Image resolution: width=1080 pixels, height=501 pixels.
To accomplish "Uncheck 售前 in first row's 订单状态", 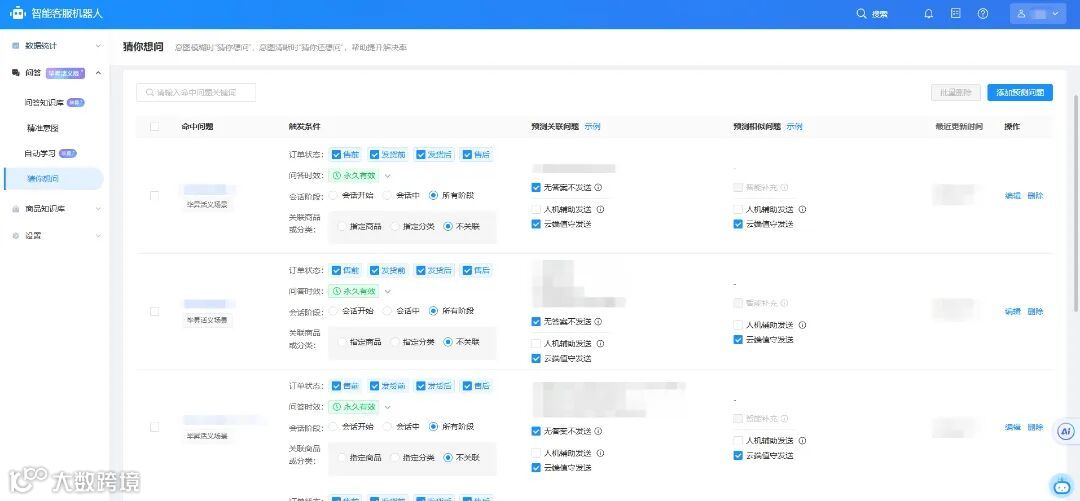I will (336, 155).
